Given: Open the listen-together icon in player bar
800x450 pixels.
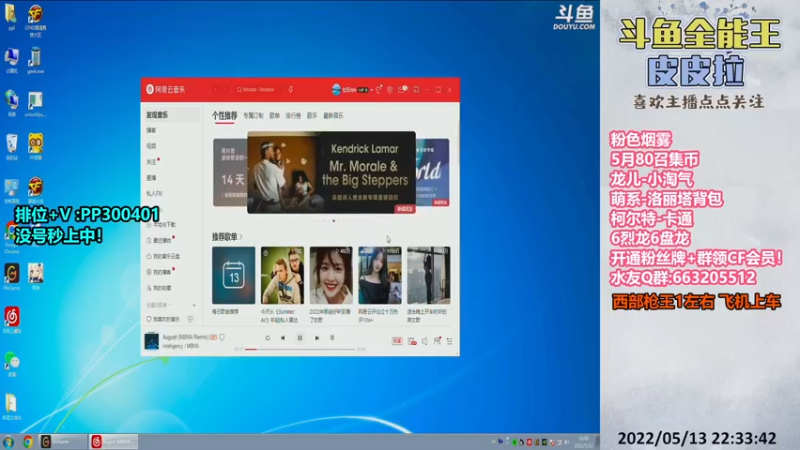Looking at the screenshot, I should click(x=437, y=340).
